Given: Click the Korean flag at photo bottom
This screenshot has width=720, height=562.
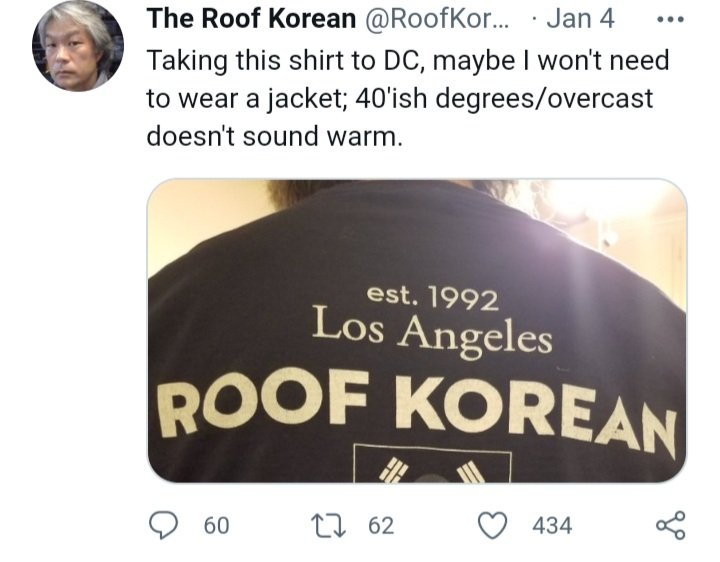Looking at the screenshot, I should click(x=432, y=464).
